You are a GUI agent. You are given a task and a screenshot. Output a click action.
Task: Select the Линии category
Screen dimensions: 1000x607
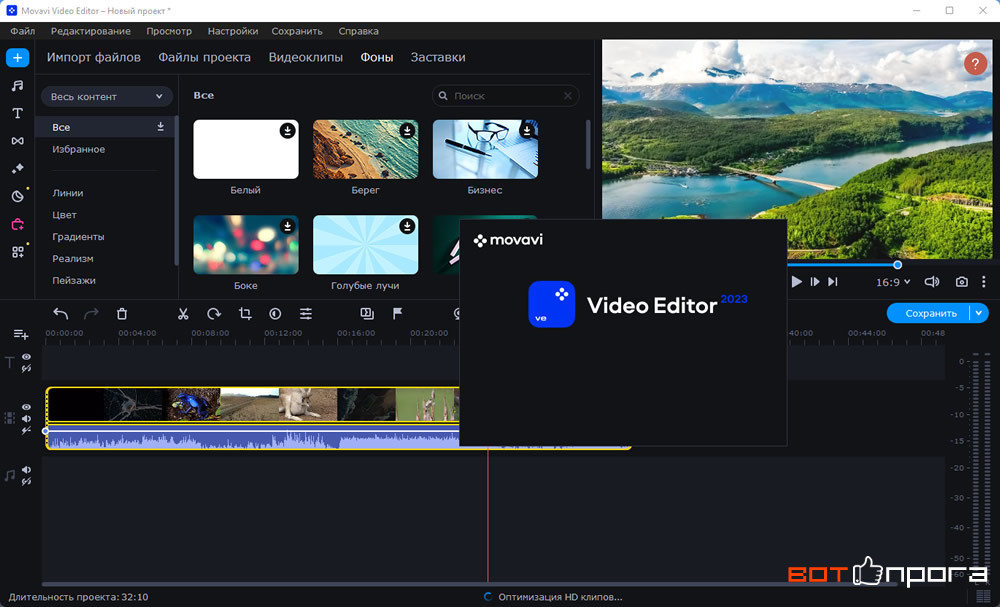68,193
